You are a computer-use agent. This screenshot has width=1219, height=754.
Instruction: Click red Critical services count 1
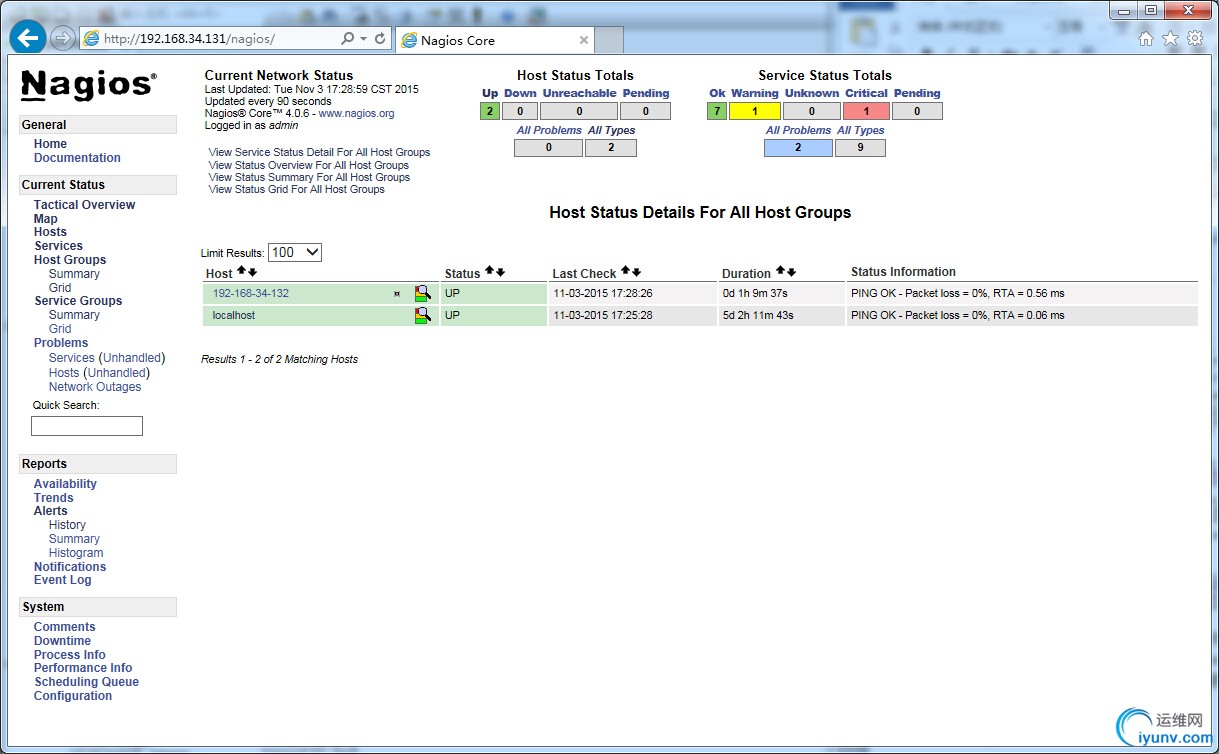click(866, 111)
